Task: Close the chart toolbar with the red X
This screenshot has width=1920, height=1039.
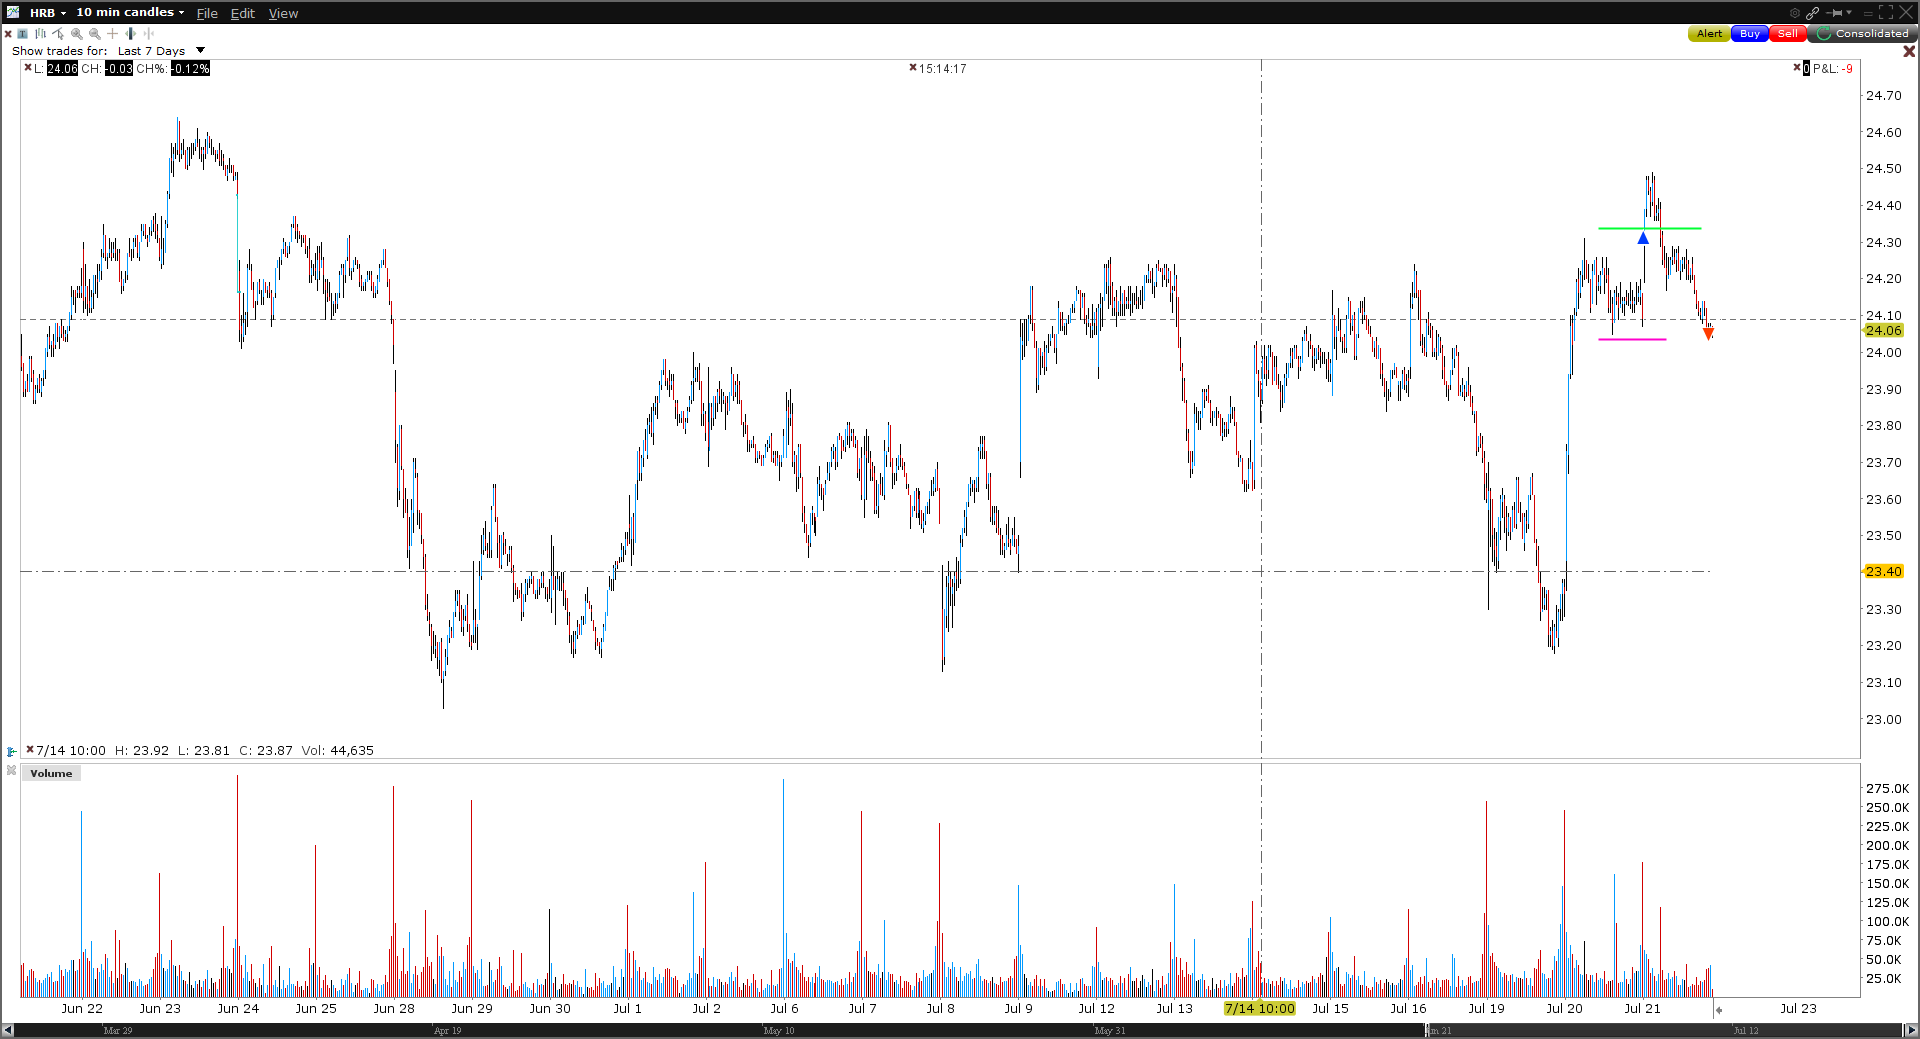Action: click(x=8, y=34)
